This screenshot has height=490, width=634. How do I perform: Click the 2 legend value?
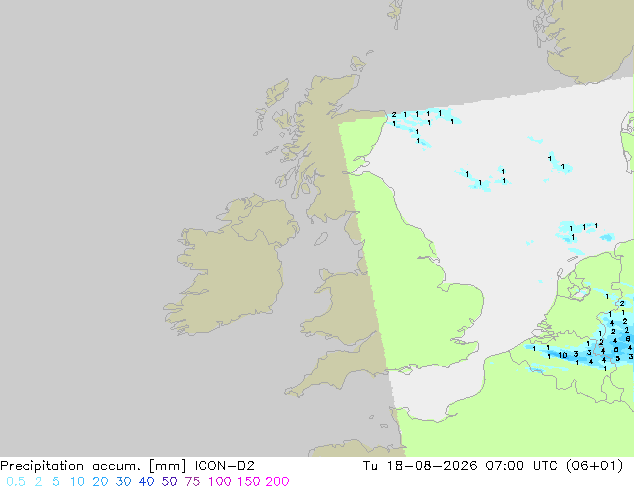38,482
